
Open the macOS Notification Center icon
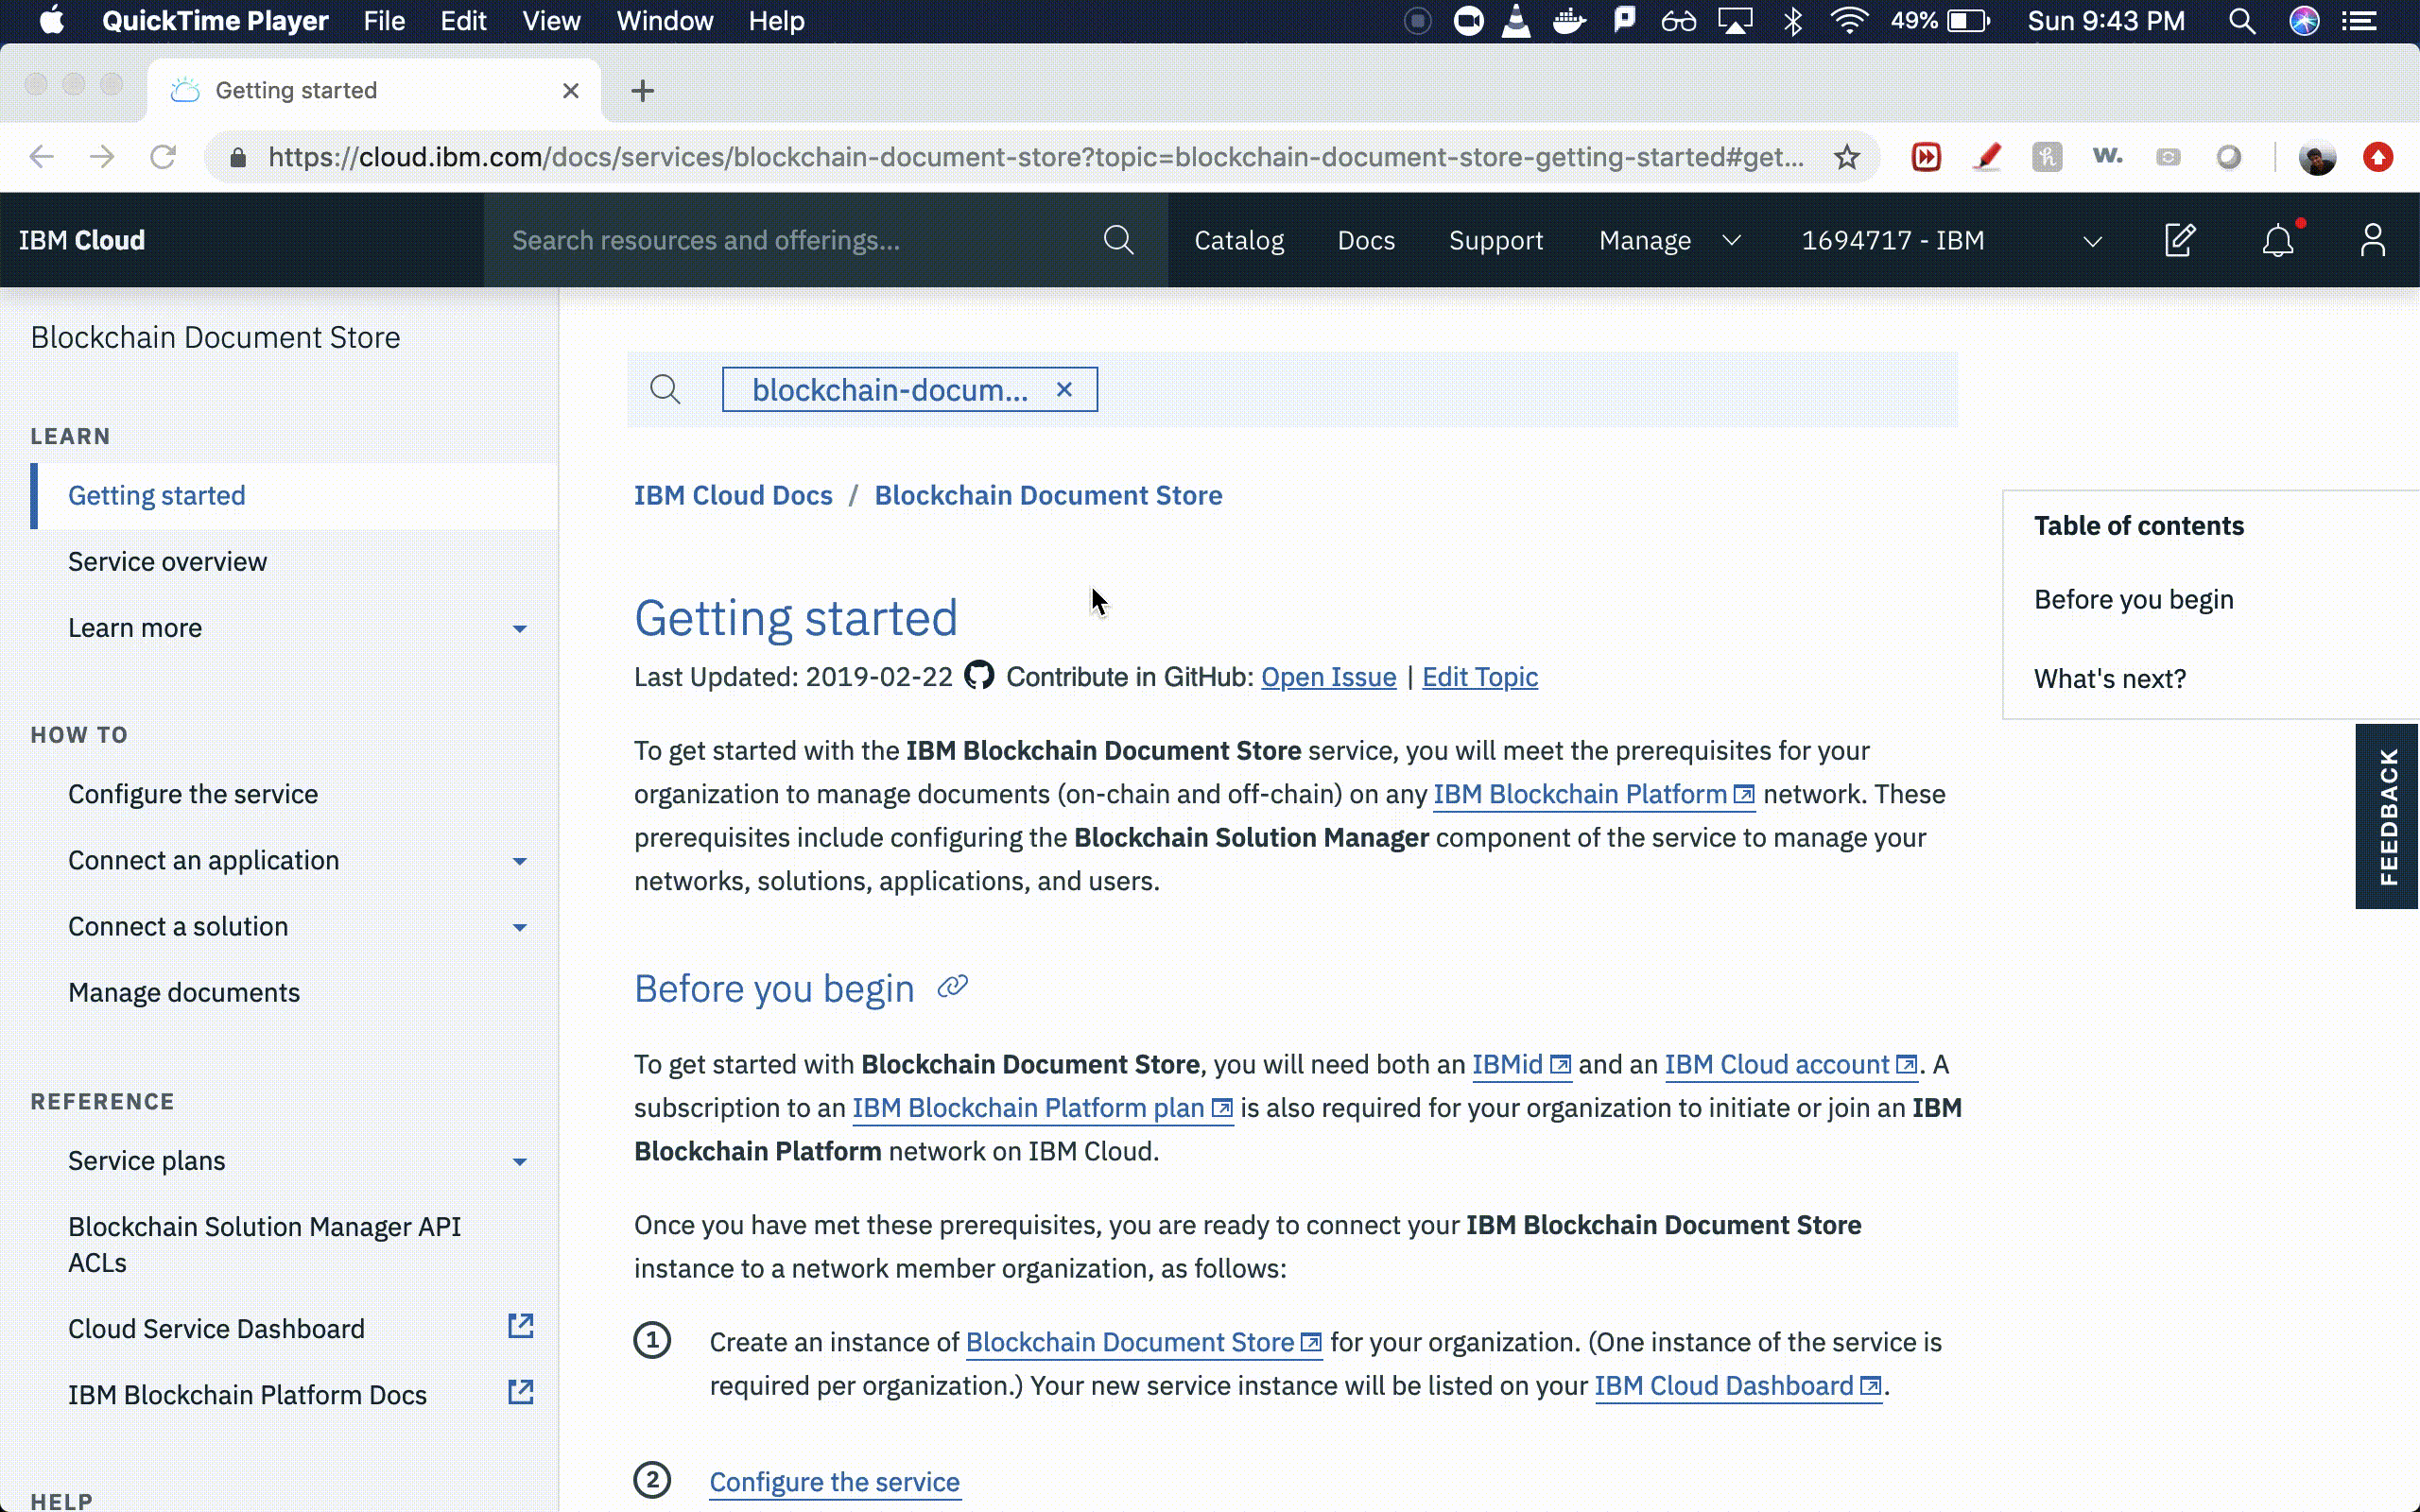coord(2360,21)
